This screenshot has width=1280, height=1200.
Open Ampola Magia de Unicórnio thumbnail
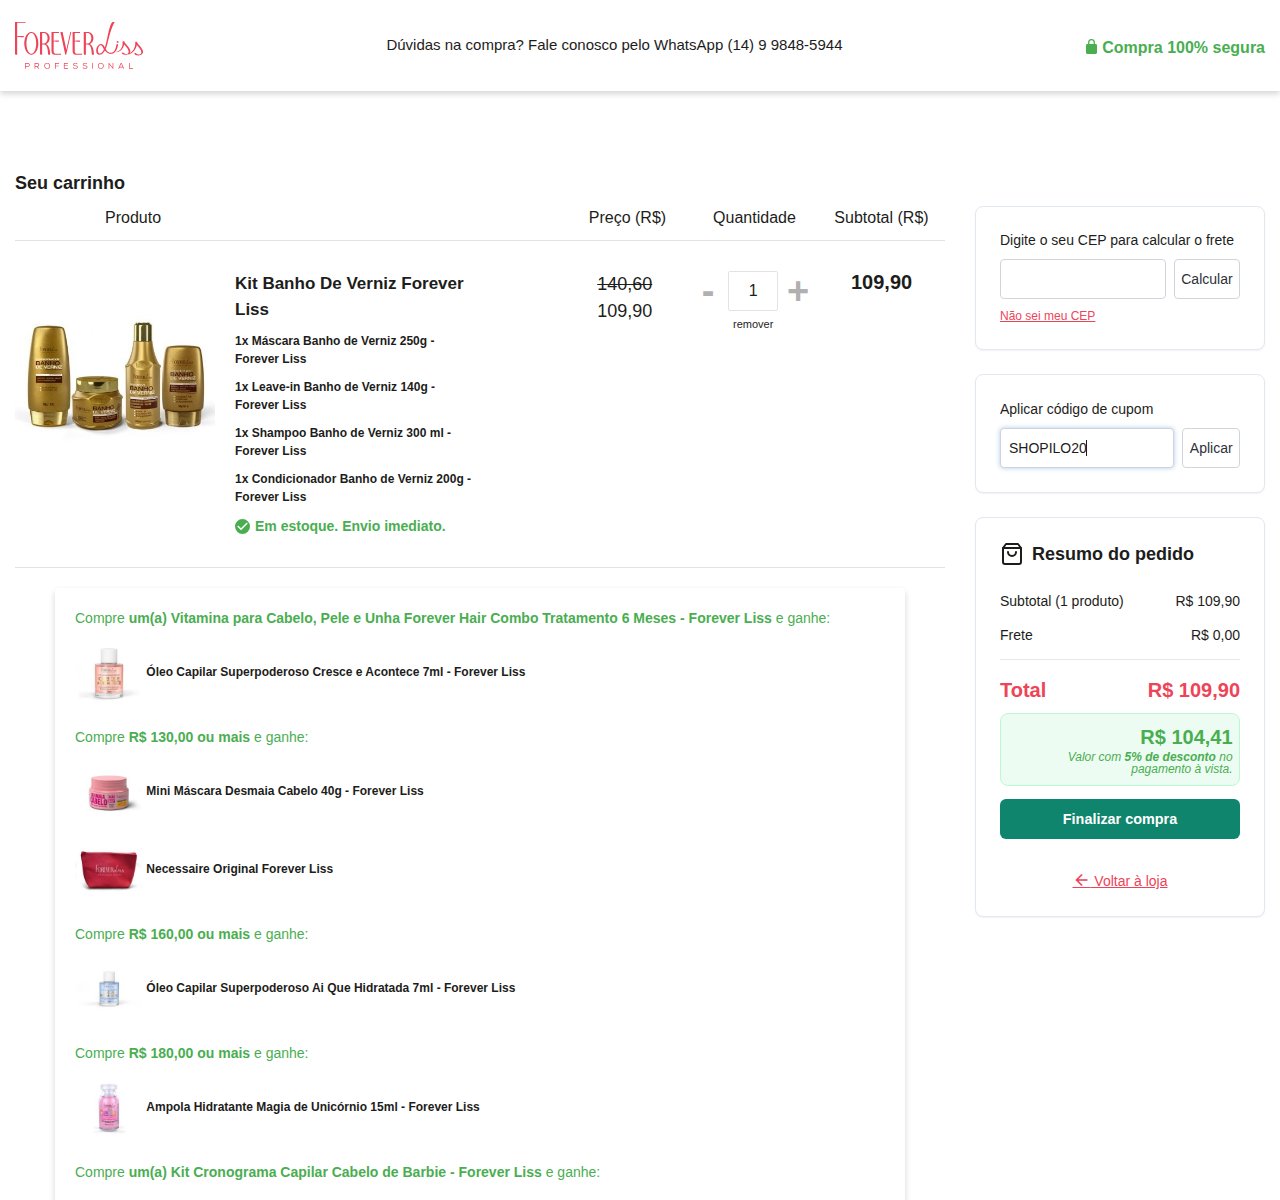[x=109, y=1107]
